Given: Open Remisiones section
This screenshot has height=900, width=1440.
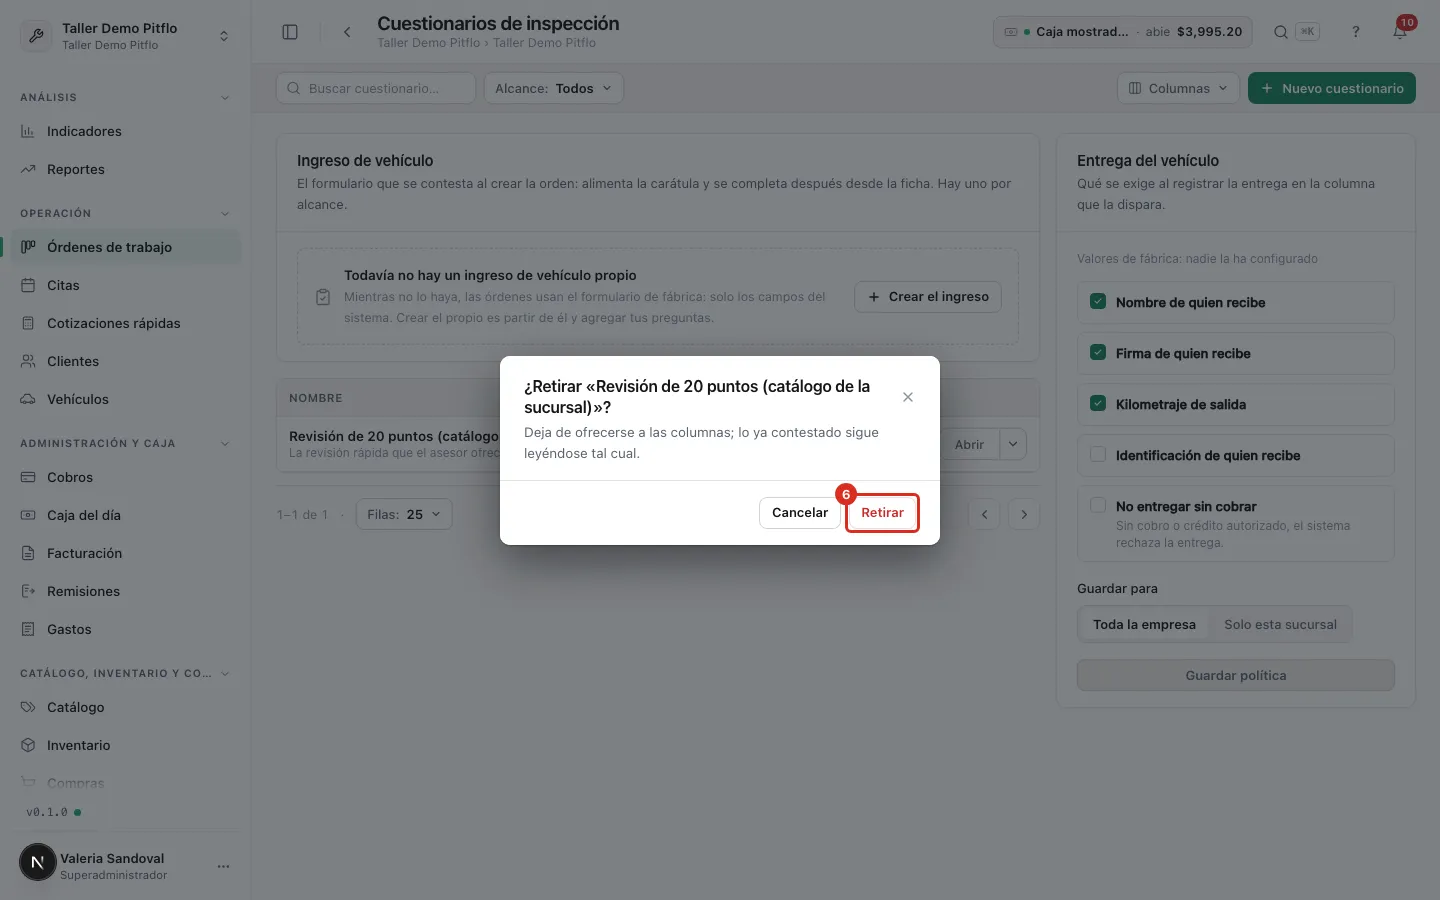Looking at the screenshot, I should click(125, 591).
